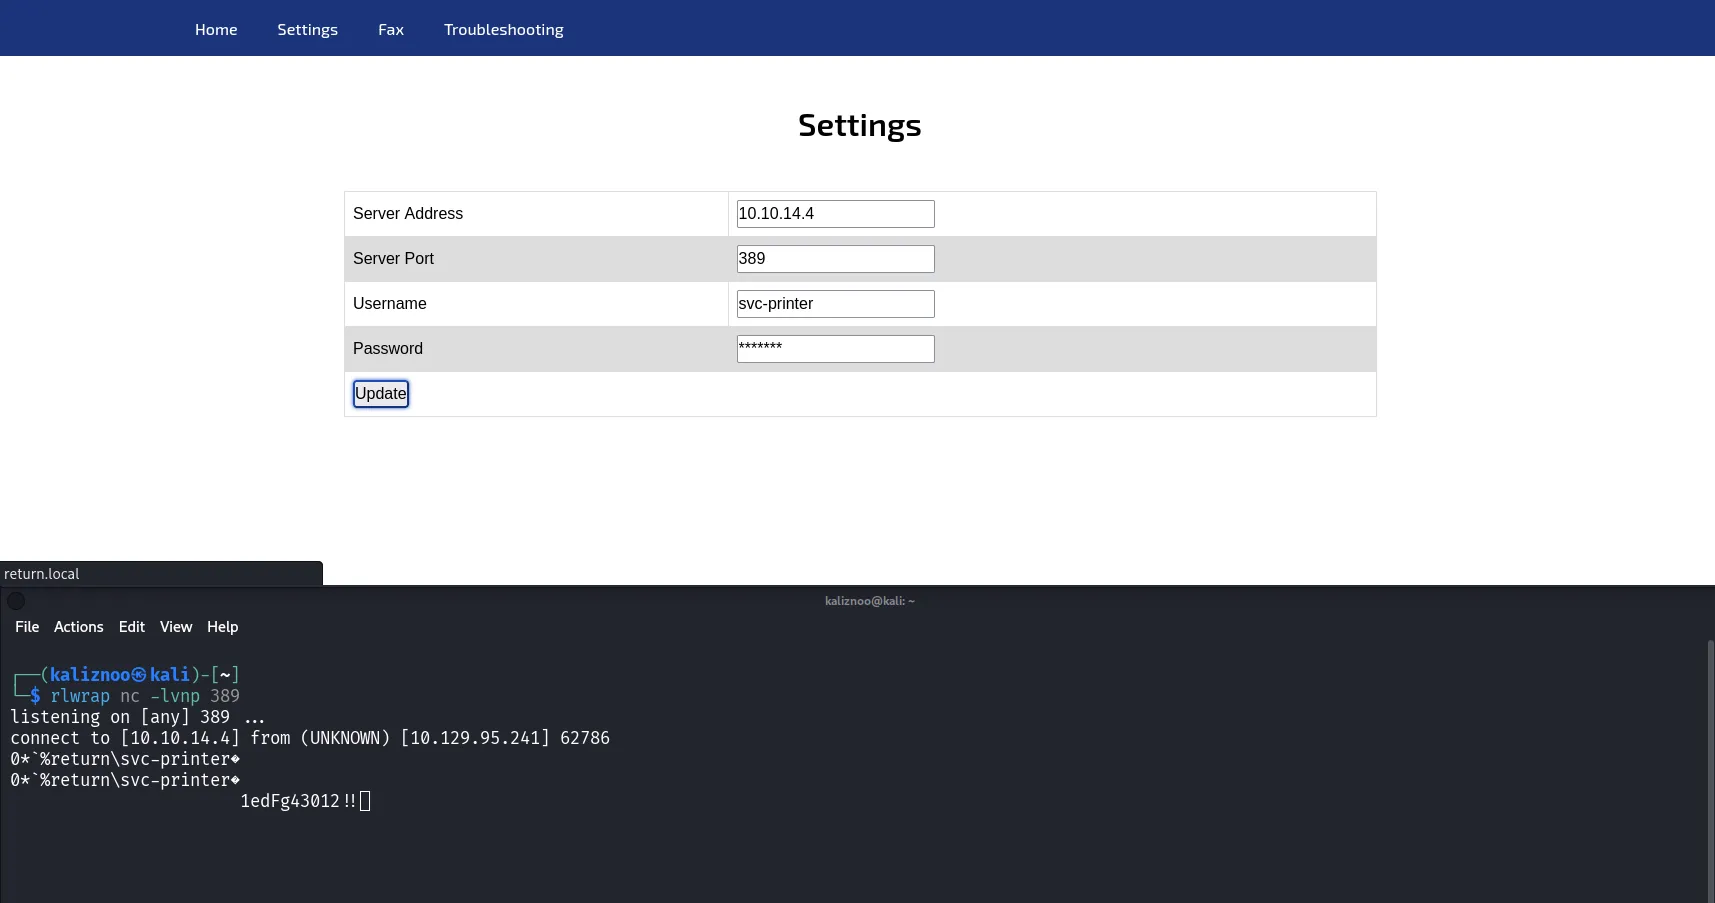Open the Home navigation link
1715x903 pixels.
pos(216,30)
